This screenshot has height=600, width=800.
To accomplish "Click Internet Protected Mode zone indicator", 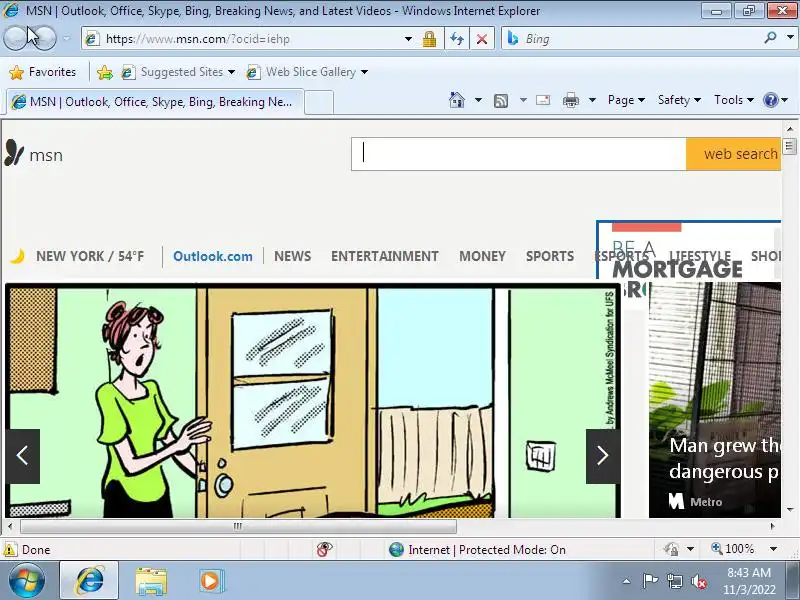I will pyautogui.click(x=477, y=549).
